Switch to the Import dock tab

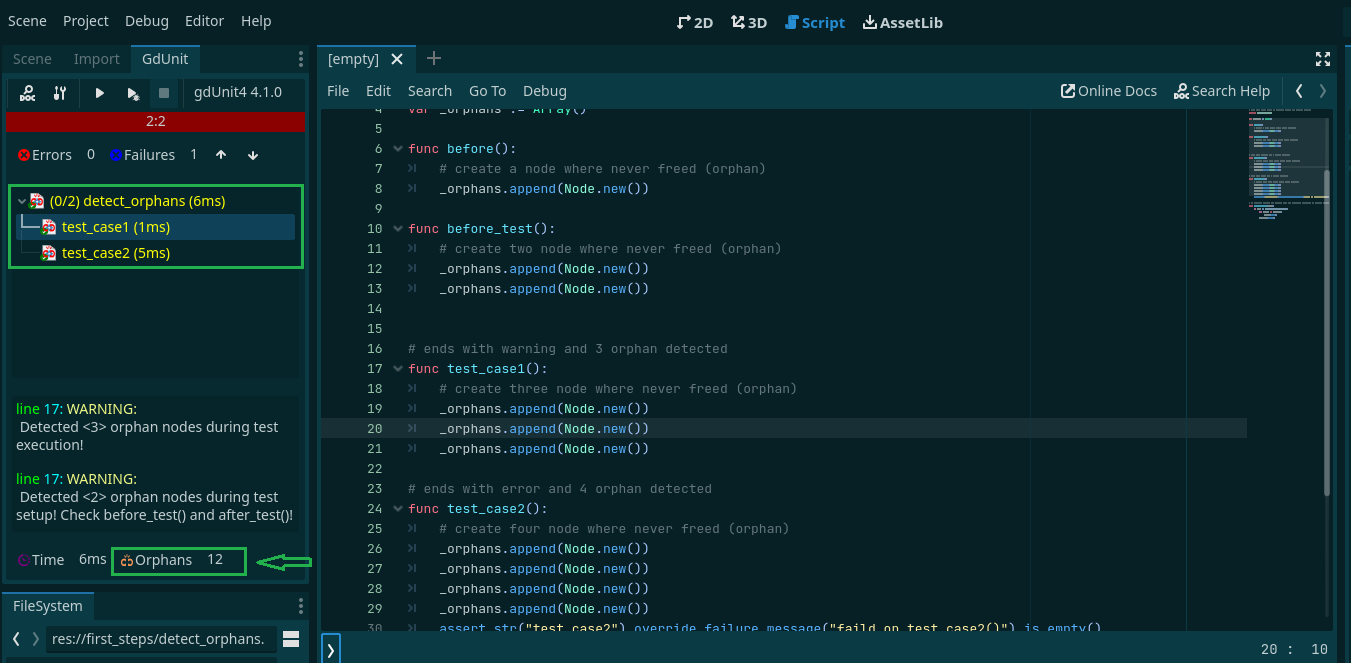(x=96, y=59)
